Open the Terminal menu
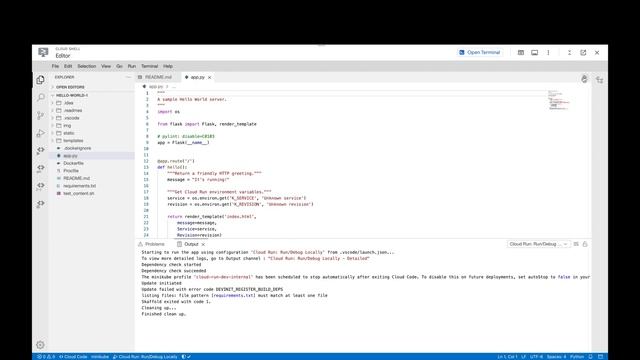The image size is (640, 360). (149, 66)
